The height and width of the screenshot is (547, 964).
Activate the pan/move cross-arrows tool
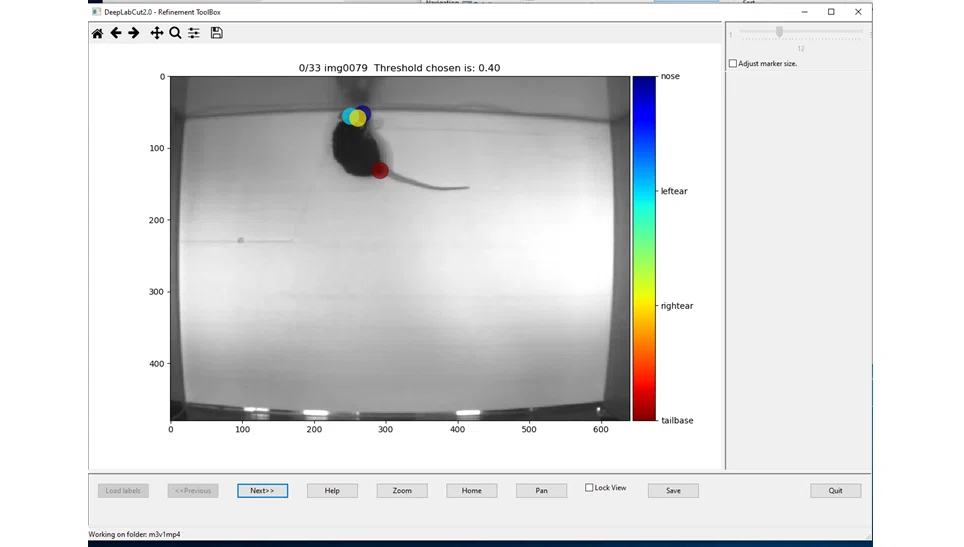[157, 33]
